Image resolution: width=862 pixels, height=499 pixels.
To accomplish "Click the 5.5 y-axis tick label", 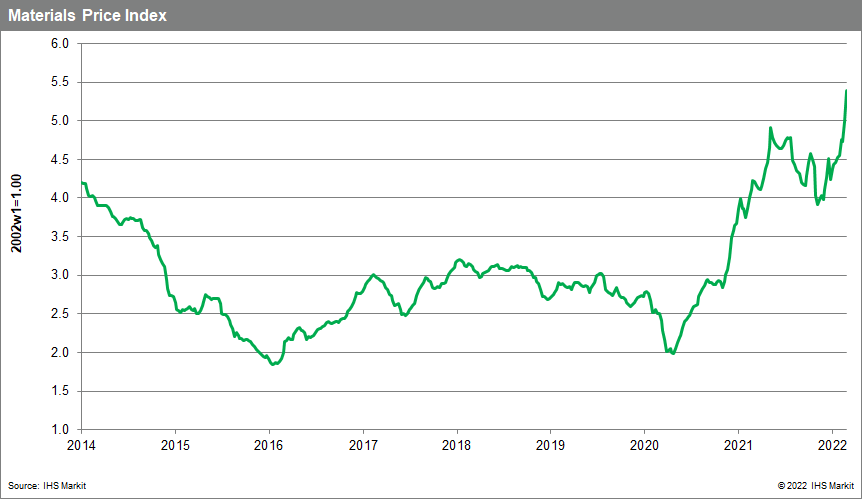I will tap(59, 83).
